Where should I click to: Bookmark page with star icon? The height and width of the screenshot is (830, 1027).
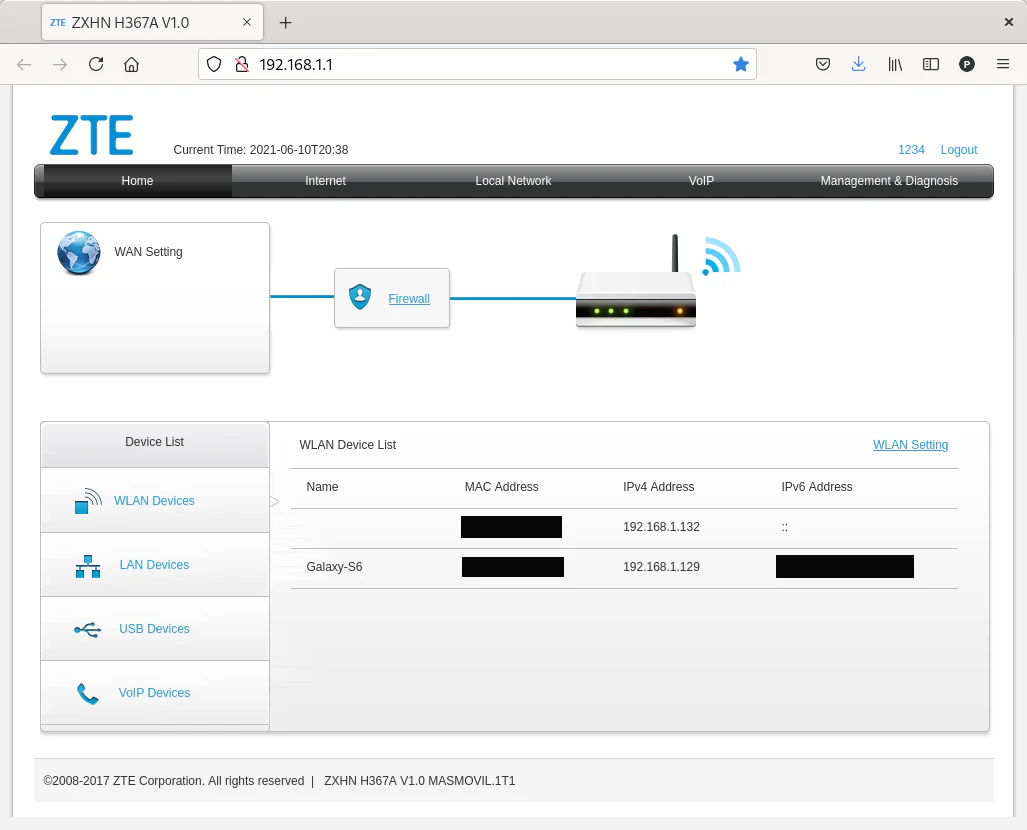pos(740,64)
